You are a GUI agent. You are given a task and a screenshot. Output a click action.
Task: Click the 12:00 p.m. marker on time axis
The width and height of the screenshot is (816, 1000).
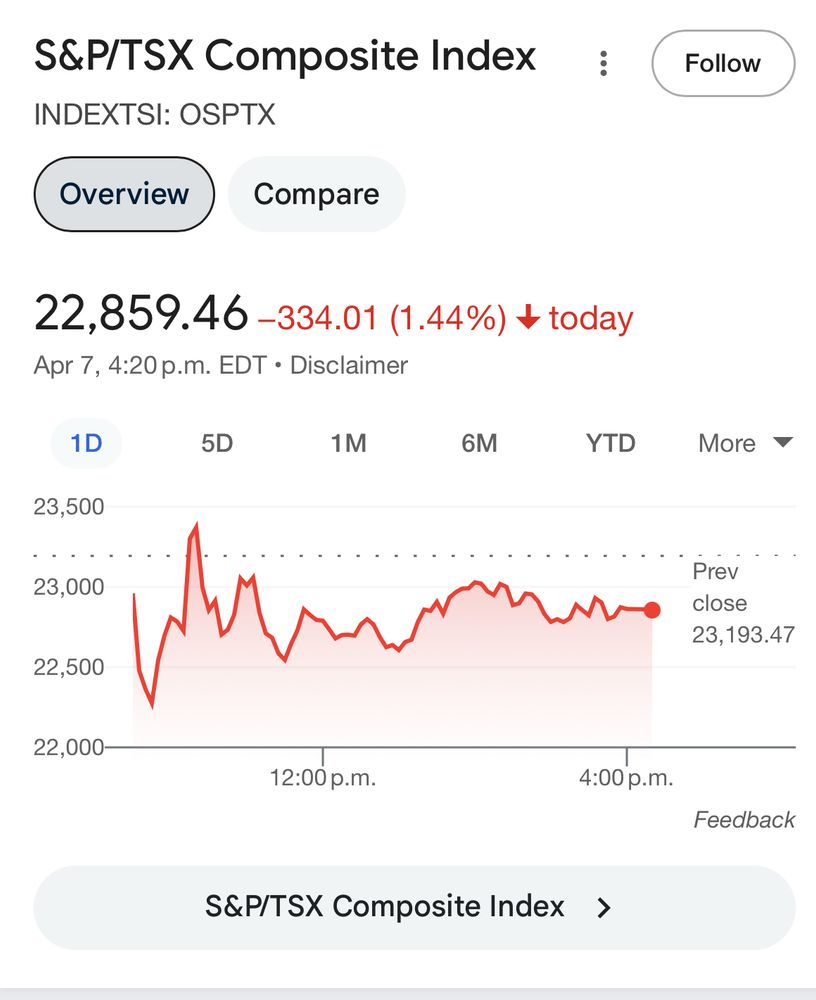(x=323, y=777)
